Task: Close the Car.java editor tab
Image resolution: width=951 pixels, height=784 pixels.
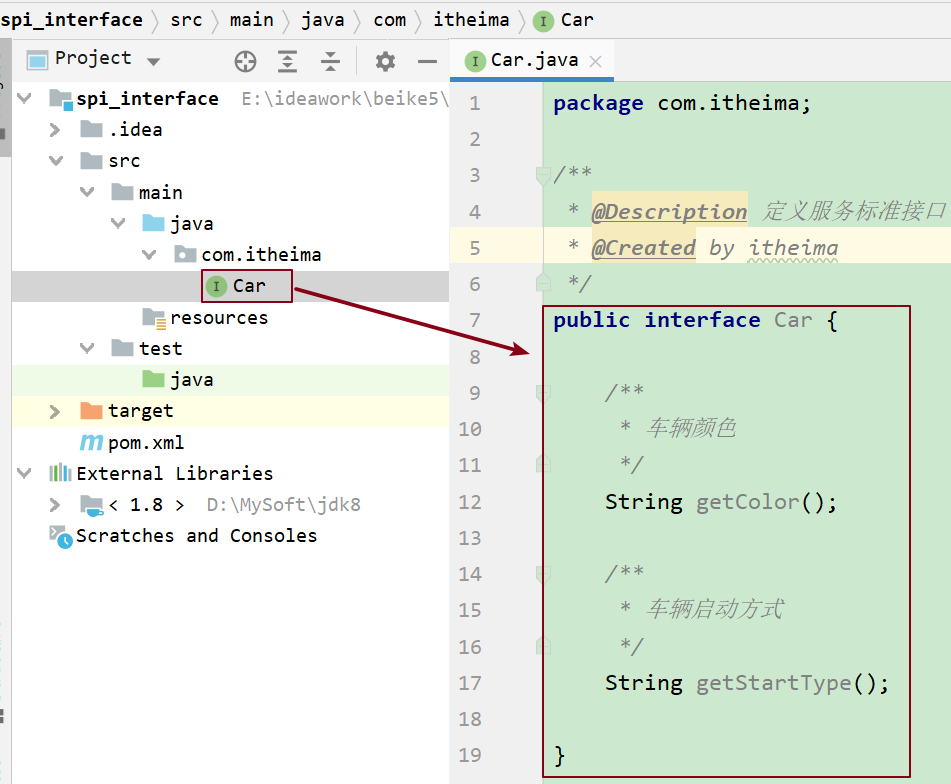Action: pyautogui.click(x=596, y=61)
